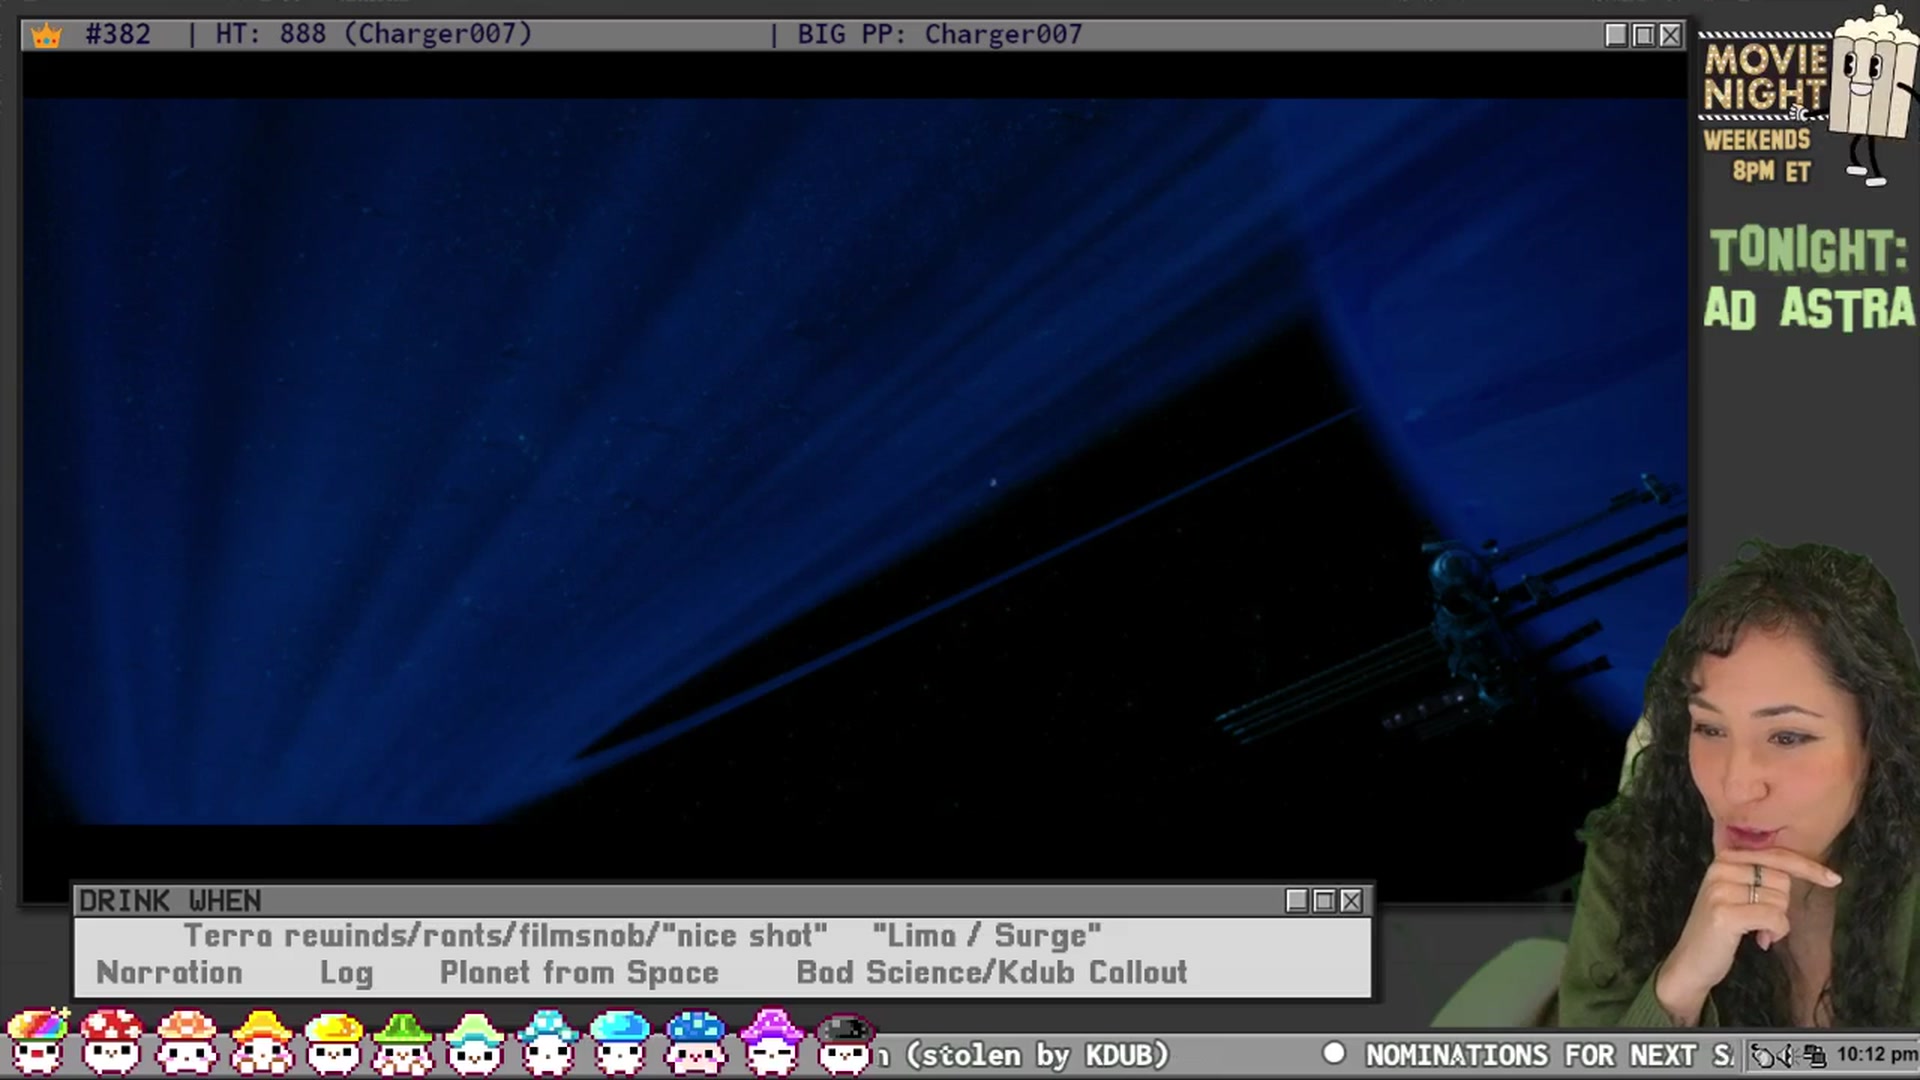Image resolution: width=1920 pixels, height=1080 pixels.
Task: Click the "TONIGHT:" heading
Action: pos(1808,250)
